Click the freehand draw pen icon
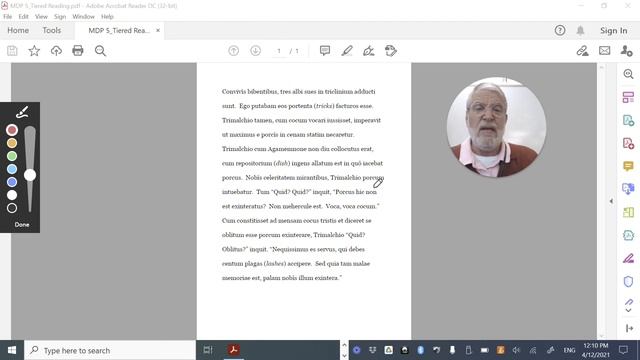Viewport: 640px width, 360px height. pyautogui.click(x=22, y=112)
